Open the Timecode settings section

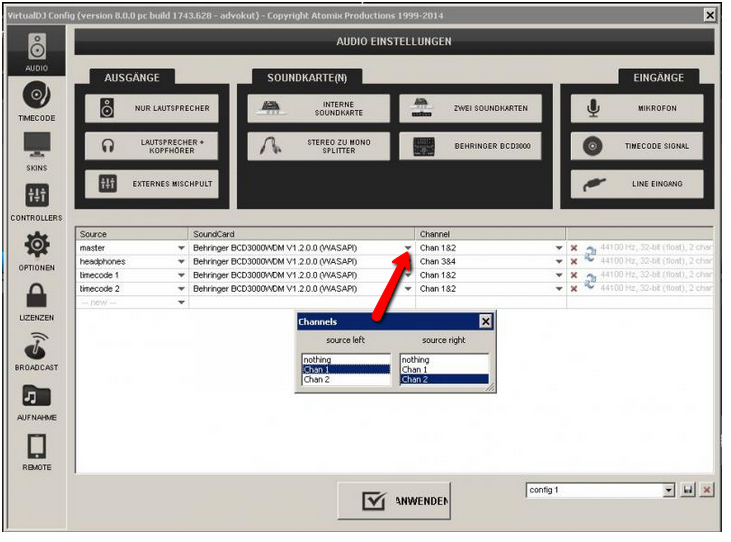(36, 101)
